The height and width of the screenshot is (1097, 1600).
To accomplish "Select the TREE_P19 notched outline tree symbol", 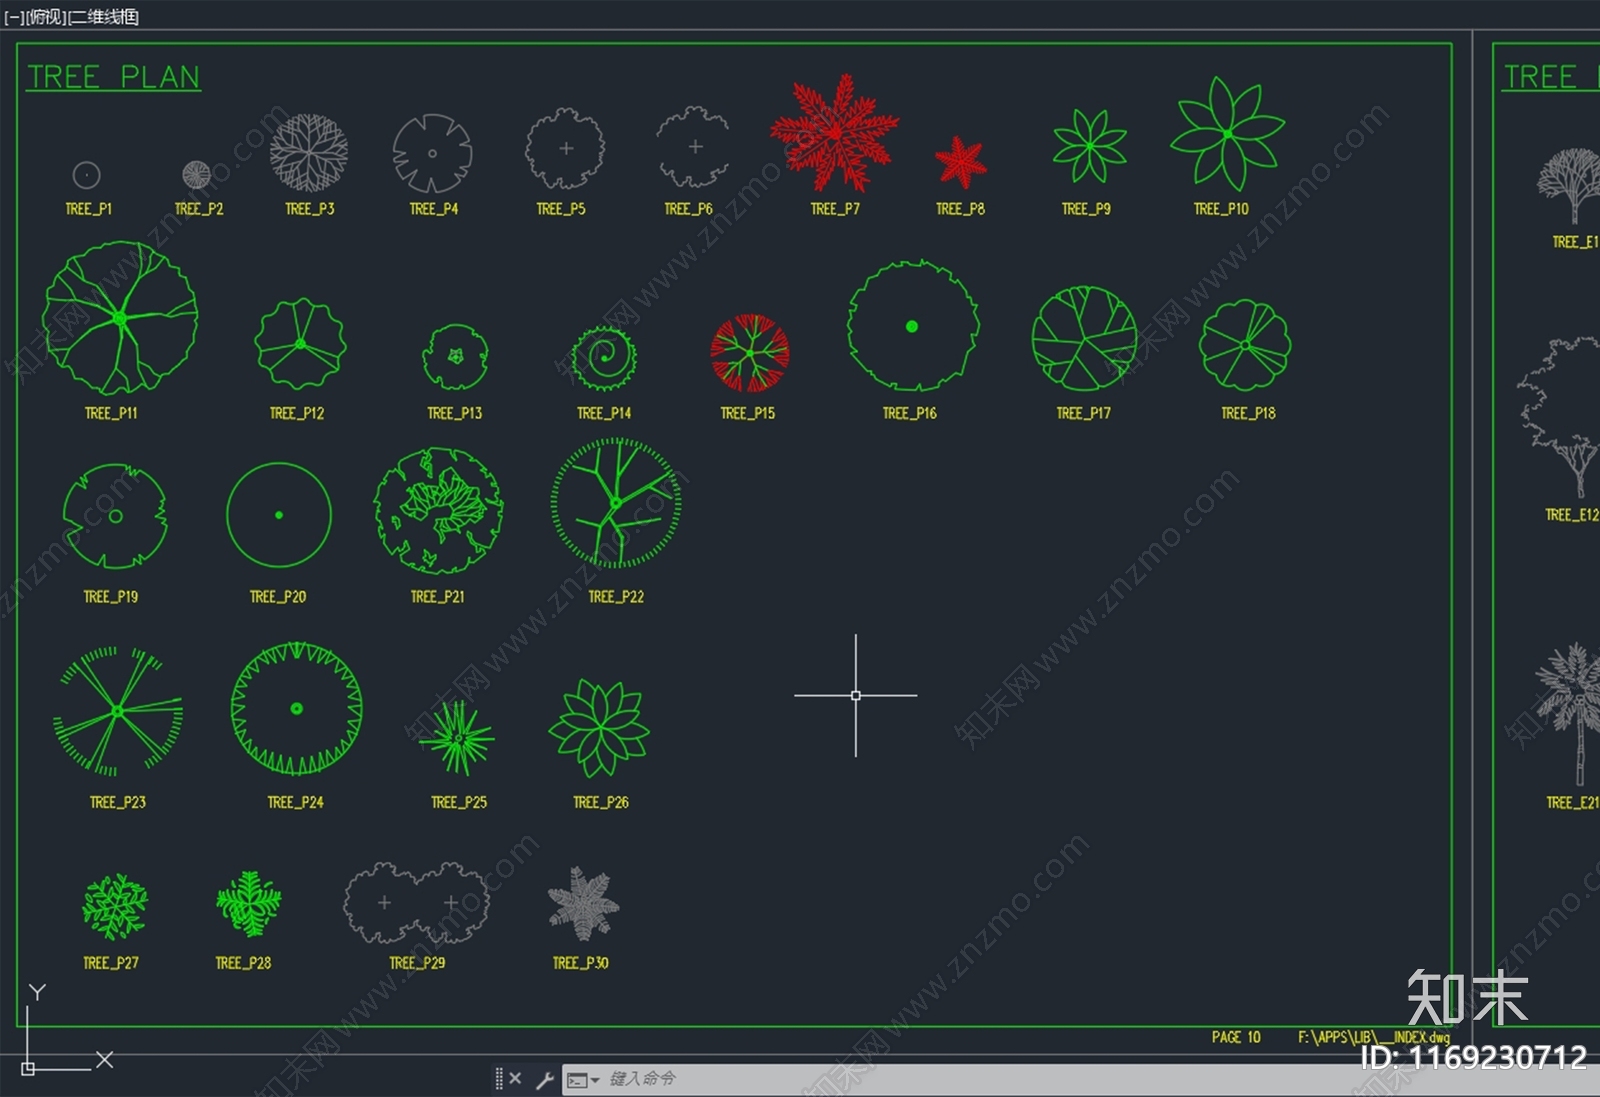I will click(115, 516).
